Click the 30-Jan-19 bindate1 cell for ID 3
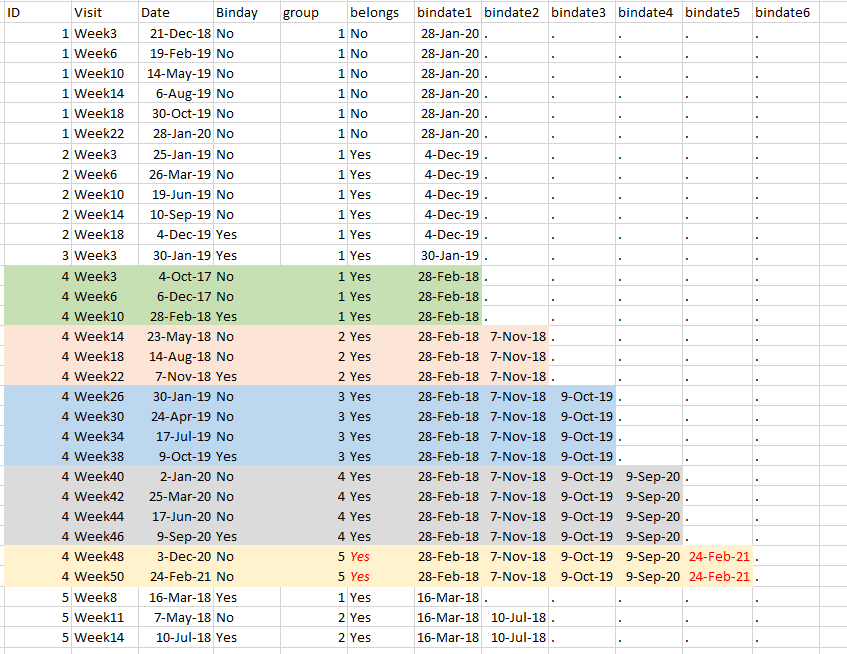This screenshot has width=847, height=654. 449,255
